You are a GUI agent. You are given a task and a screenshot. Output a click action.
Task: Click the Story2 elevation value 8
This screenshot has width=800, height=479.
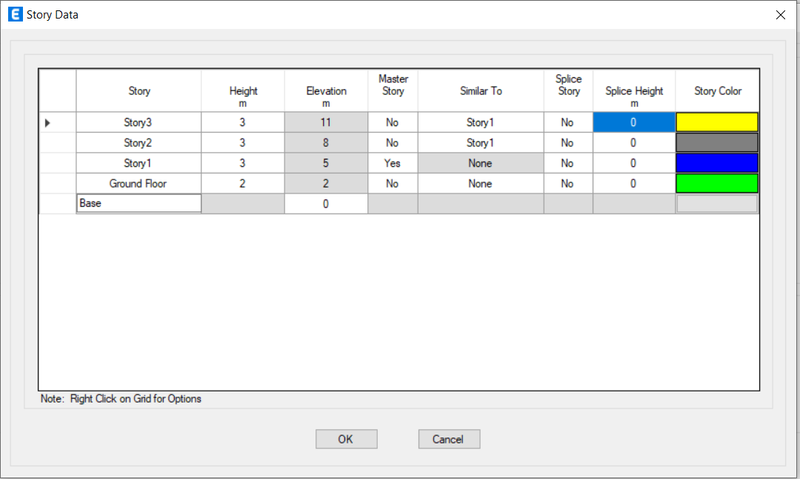[326, 143]
